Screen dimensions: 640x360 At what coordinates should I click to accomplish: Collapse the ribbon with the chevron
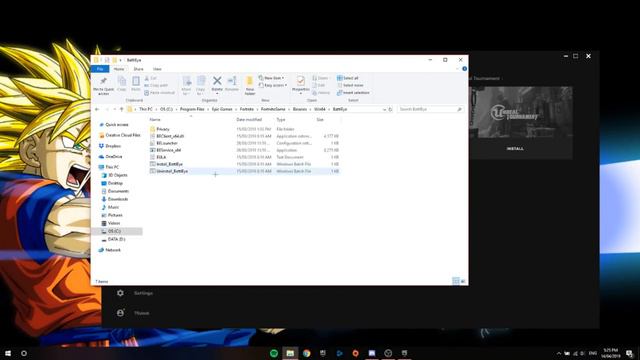pyautogui.click(x=457, y=69)
